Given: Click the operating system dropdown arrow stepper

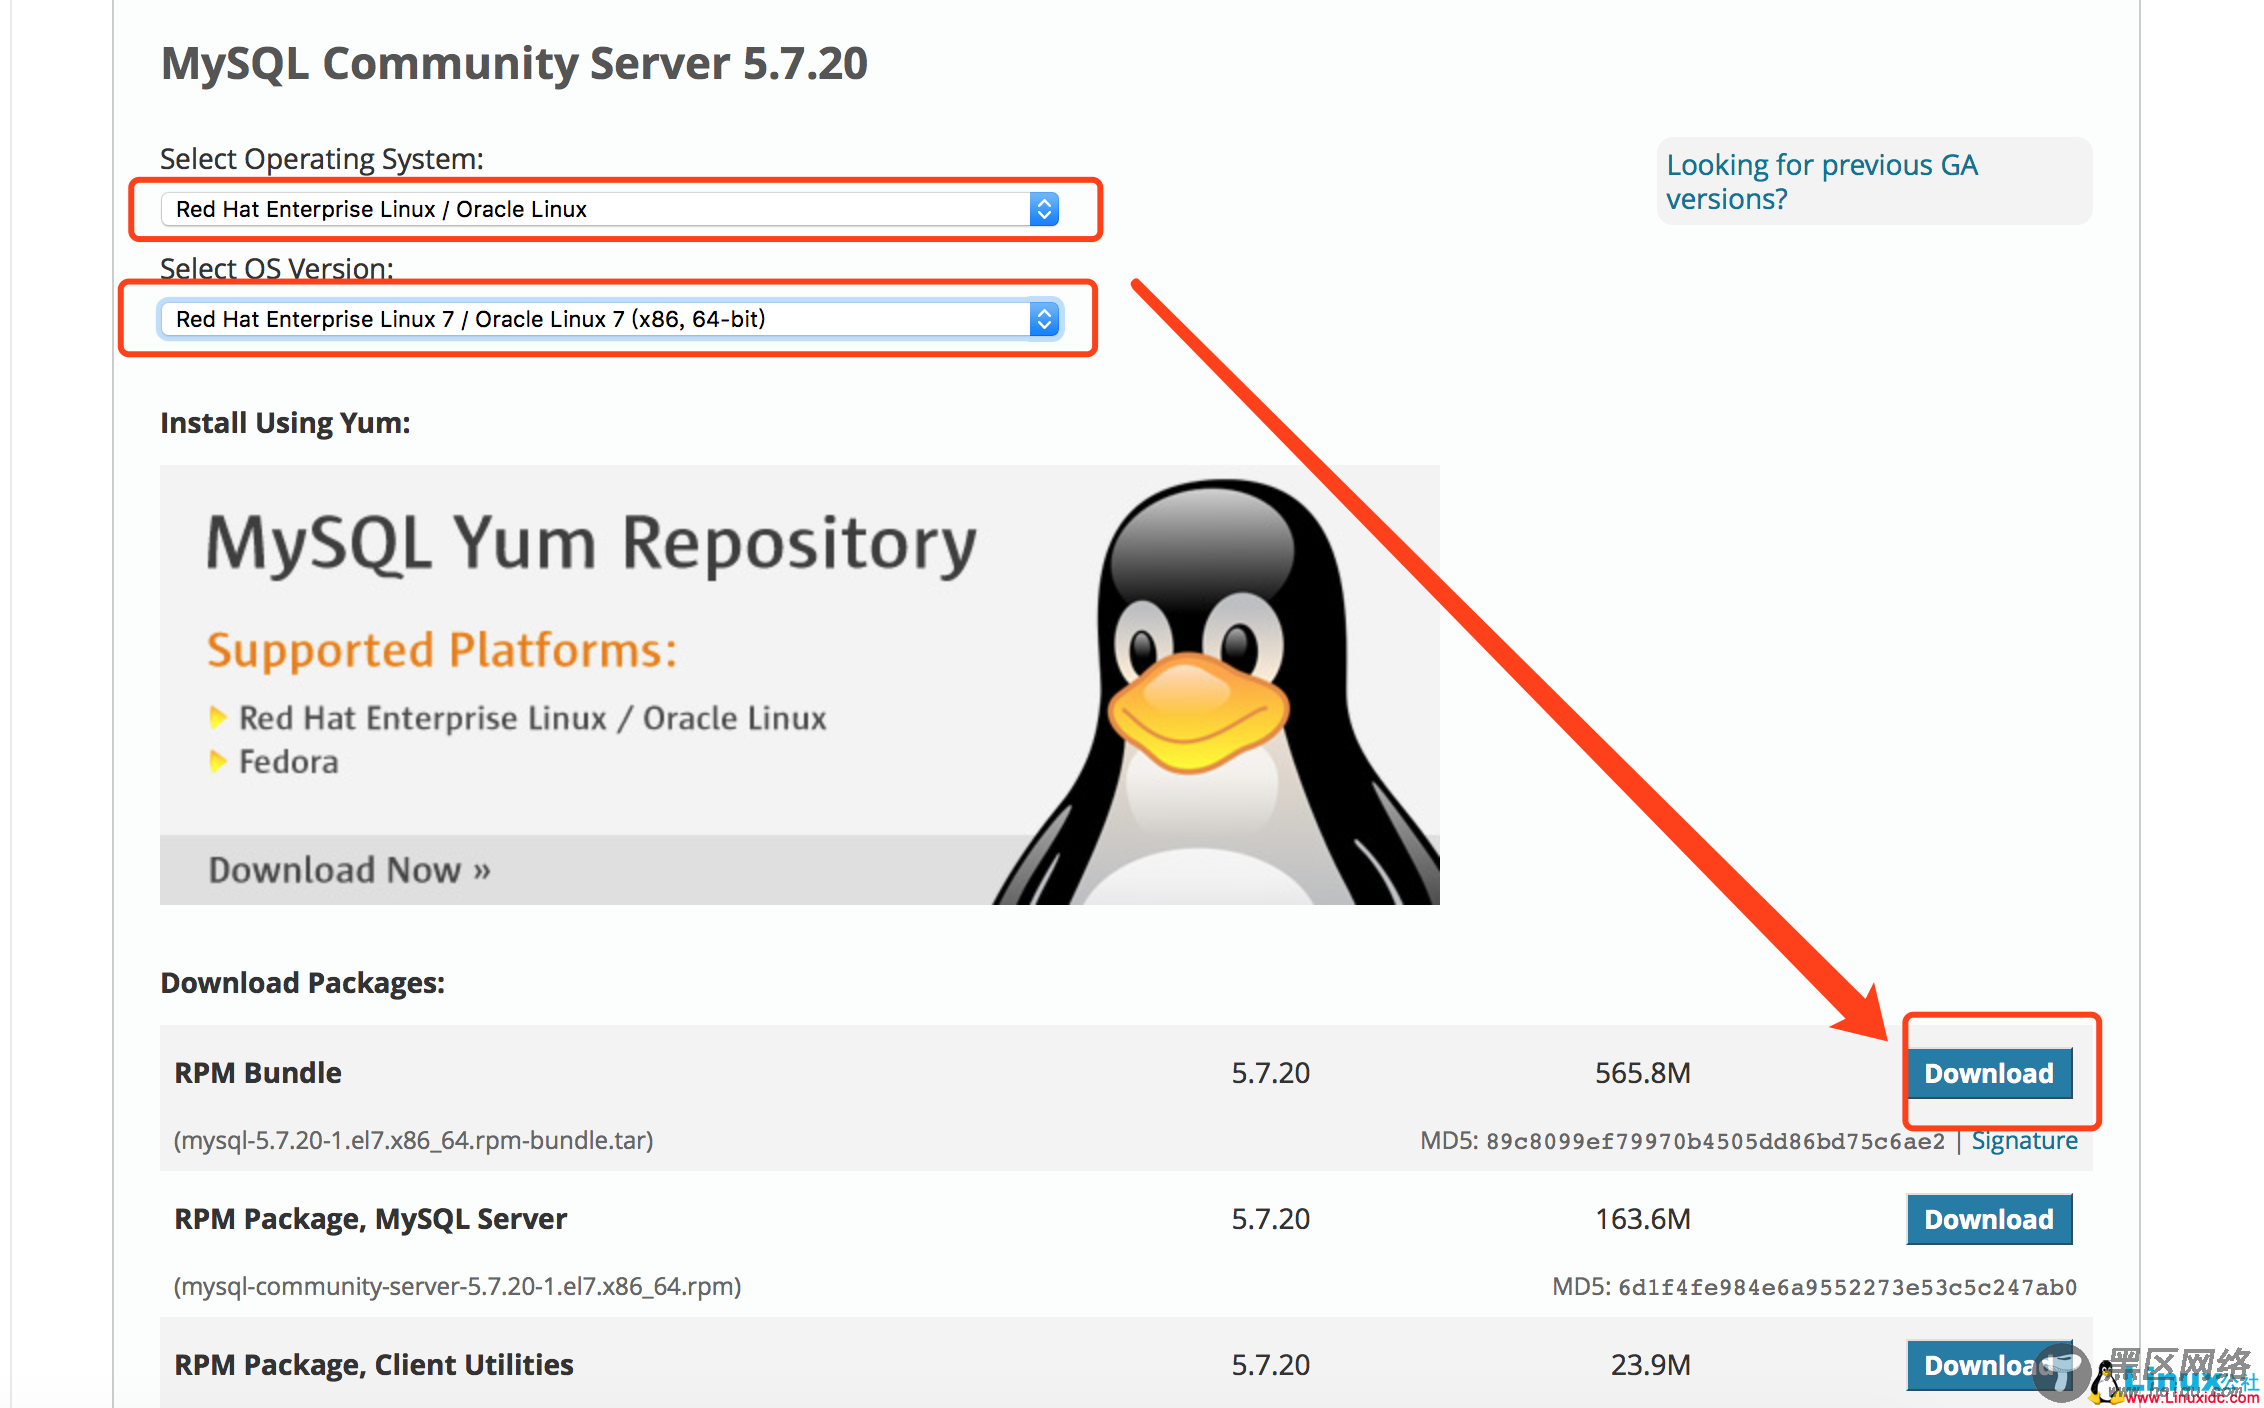Looking at the screenshot, I should click(1044, 209).
